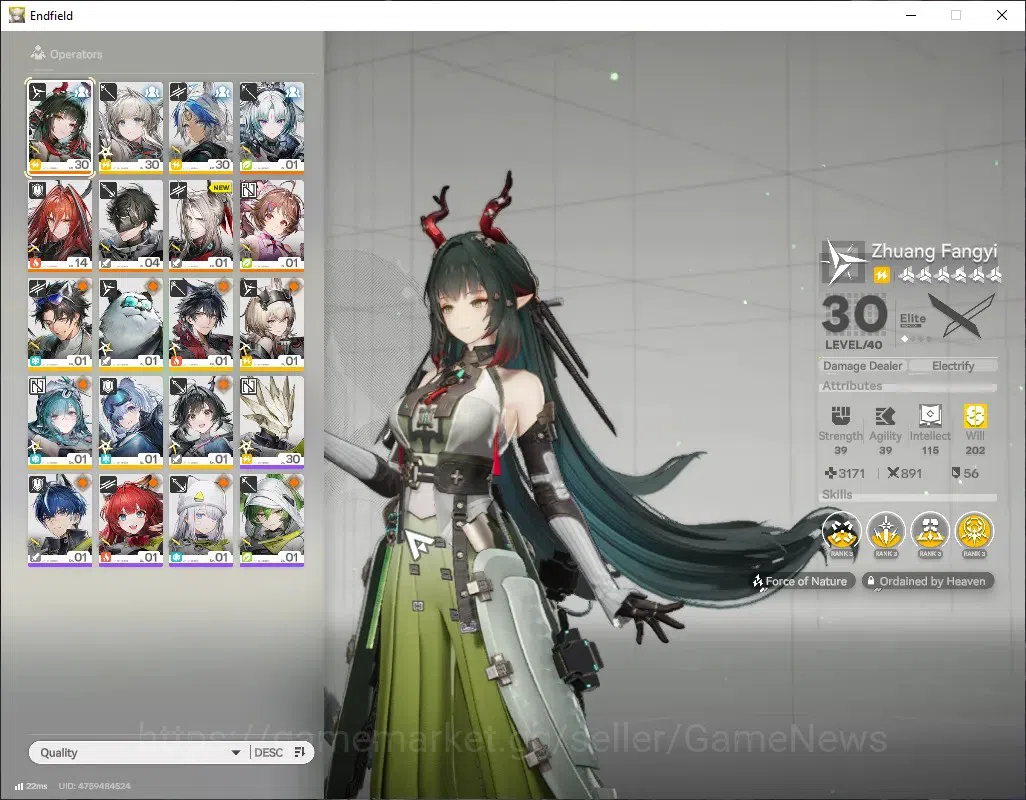Click the Agility boot icon
The image size is (1026, 800).
tap(885, 415)
